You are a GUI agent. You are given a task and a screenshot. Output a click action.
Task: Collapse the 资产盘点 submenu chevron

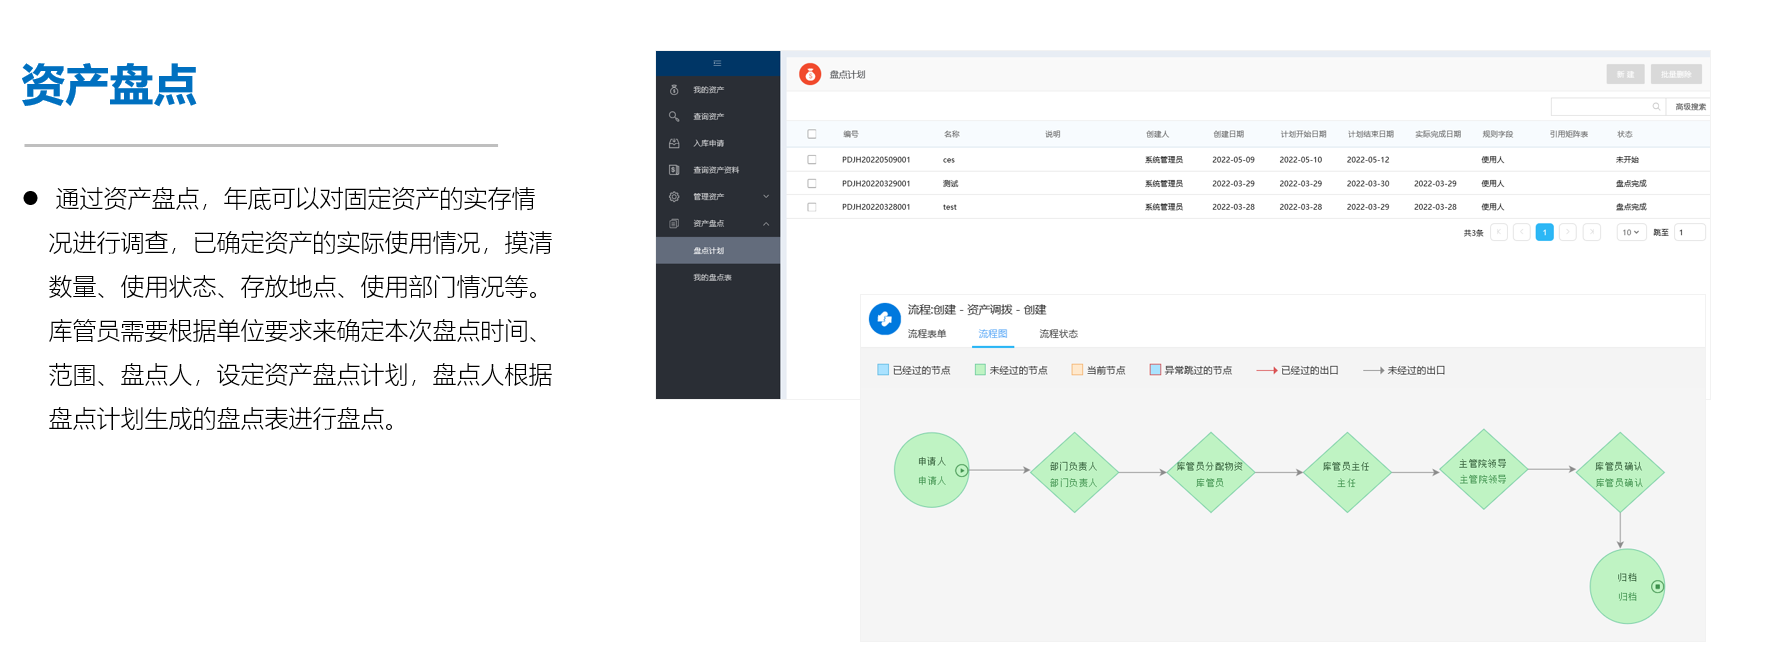point(766,224)
